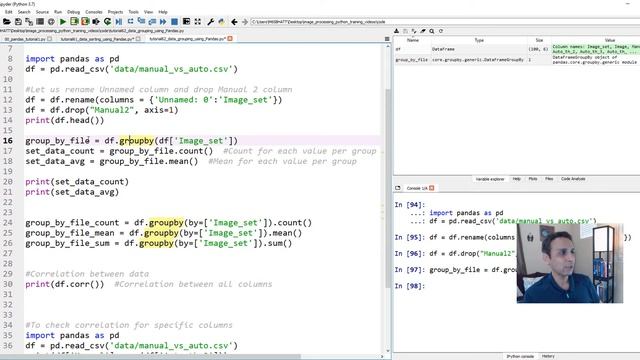This screenshot has height=360, width=640.
Task: Run cell and advance icon
Action: (x=85, y=22)
